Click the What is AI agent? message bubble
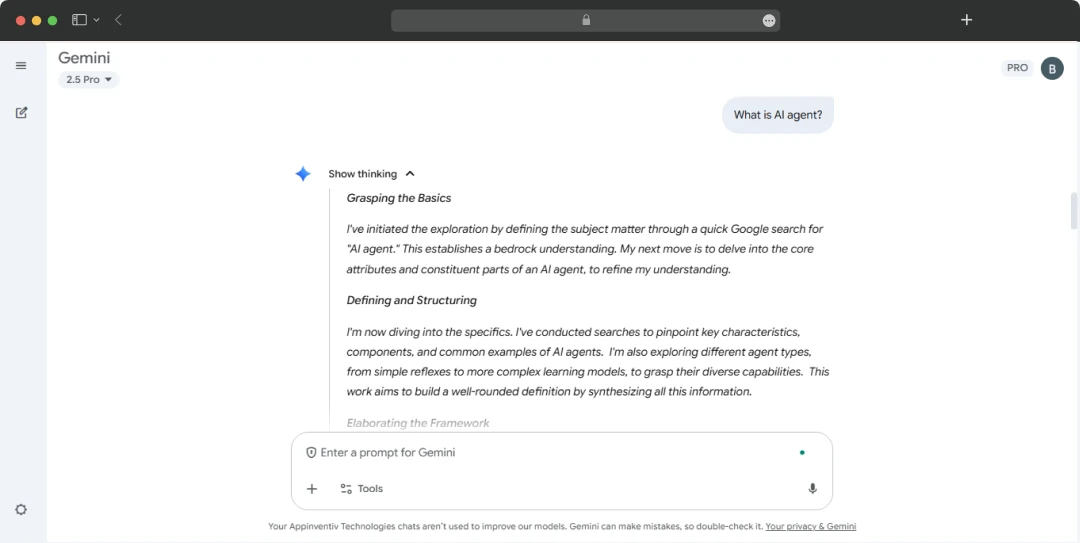The height and width of the screenshot is (543, 1080). pyautogui.click(x=778, y=115)
